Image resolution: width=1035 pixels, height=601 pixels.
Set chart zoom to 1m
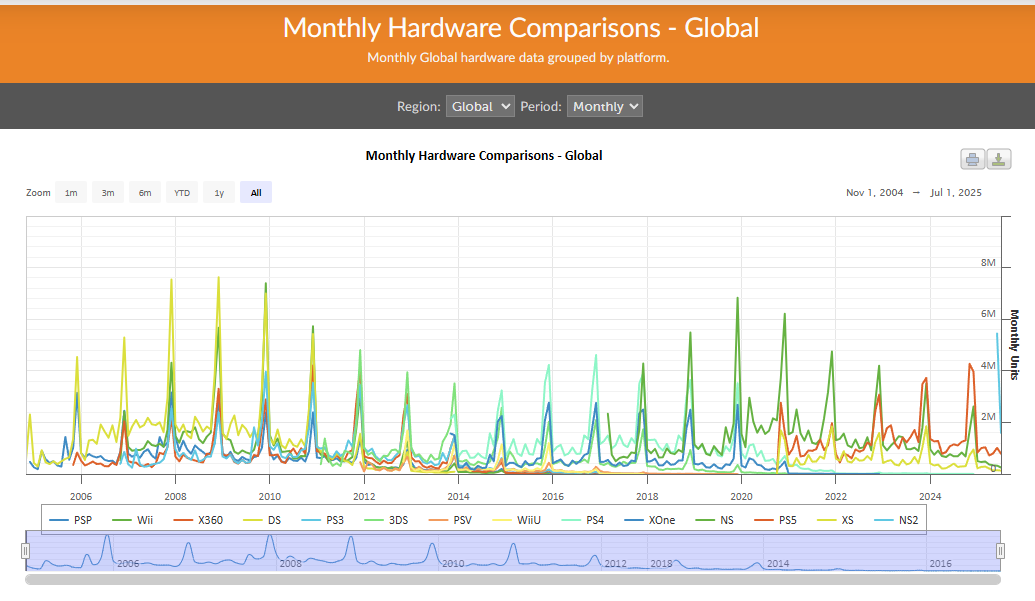point(71,193)
